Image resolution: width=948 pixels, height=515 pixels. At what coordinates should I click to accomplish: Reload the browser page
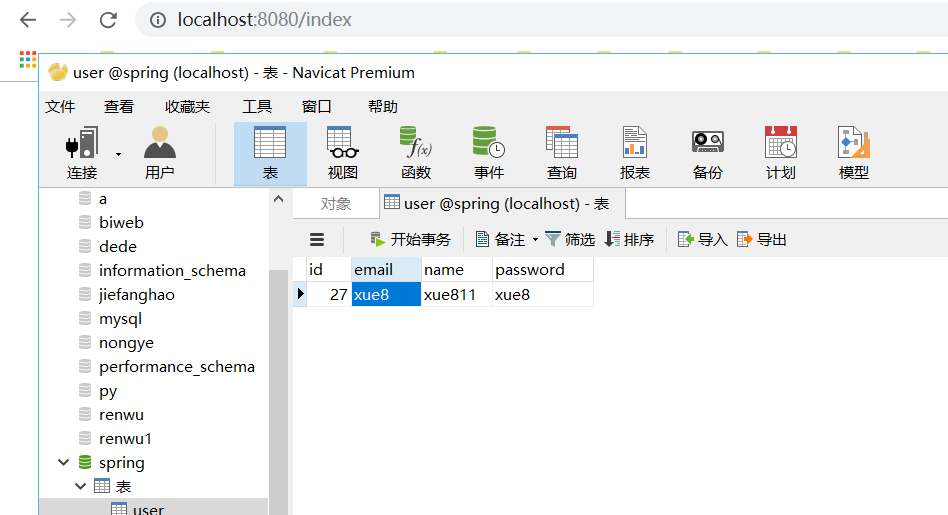[x=108, y=20]
